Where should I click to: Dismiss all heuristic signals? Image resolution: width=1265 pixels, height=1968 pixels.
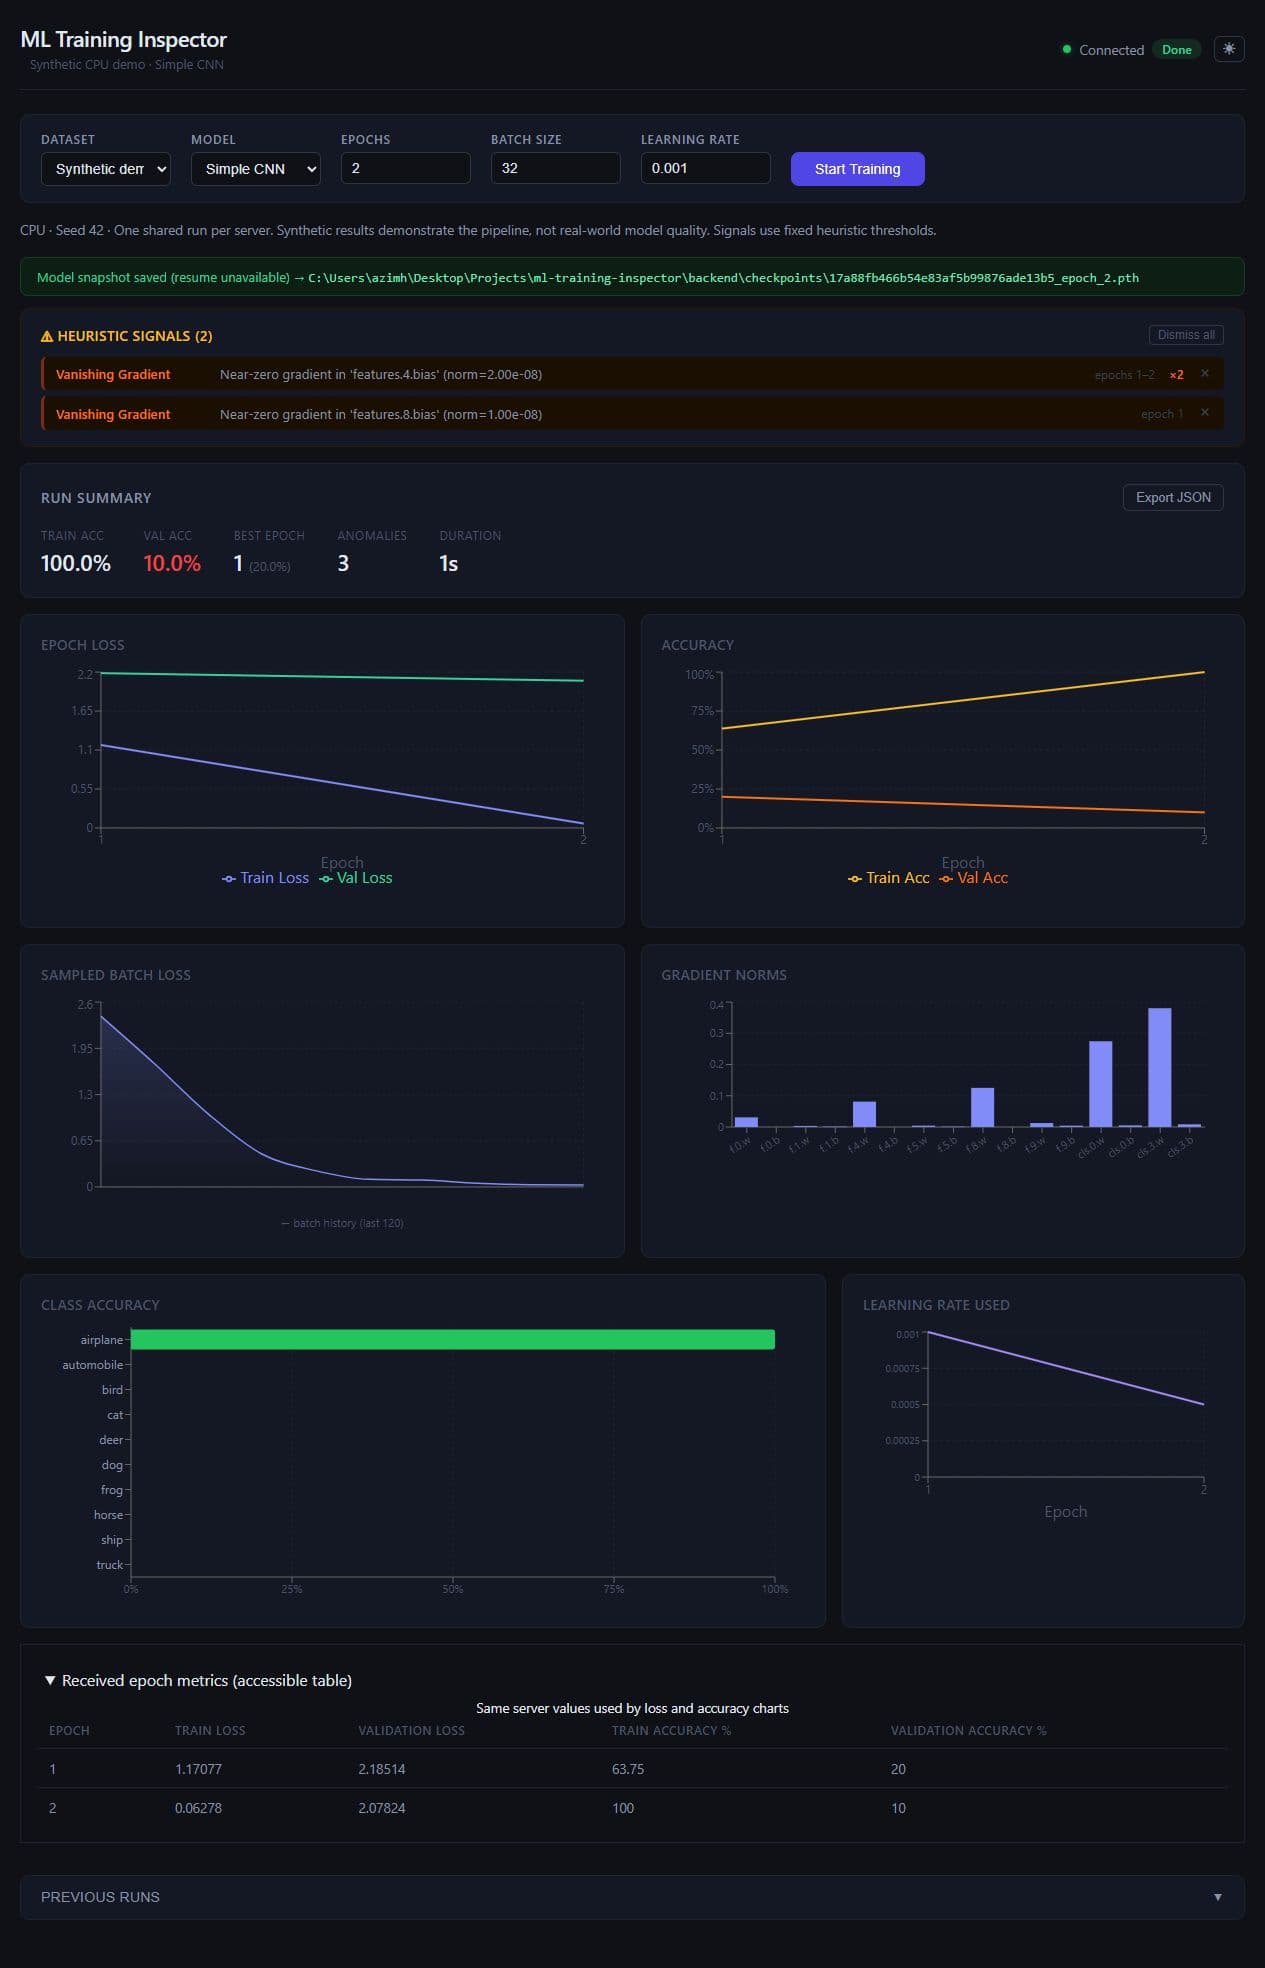[1186, 335]
